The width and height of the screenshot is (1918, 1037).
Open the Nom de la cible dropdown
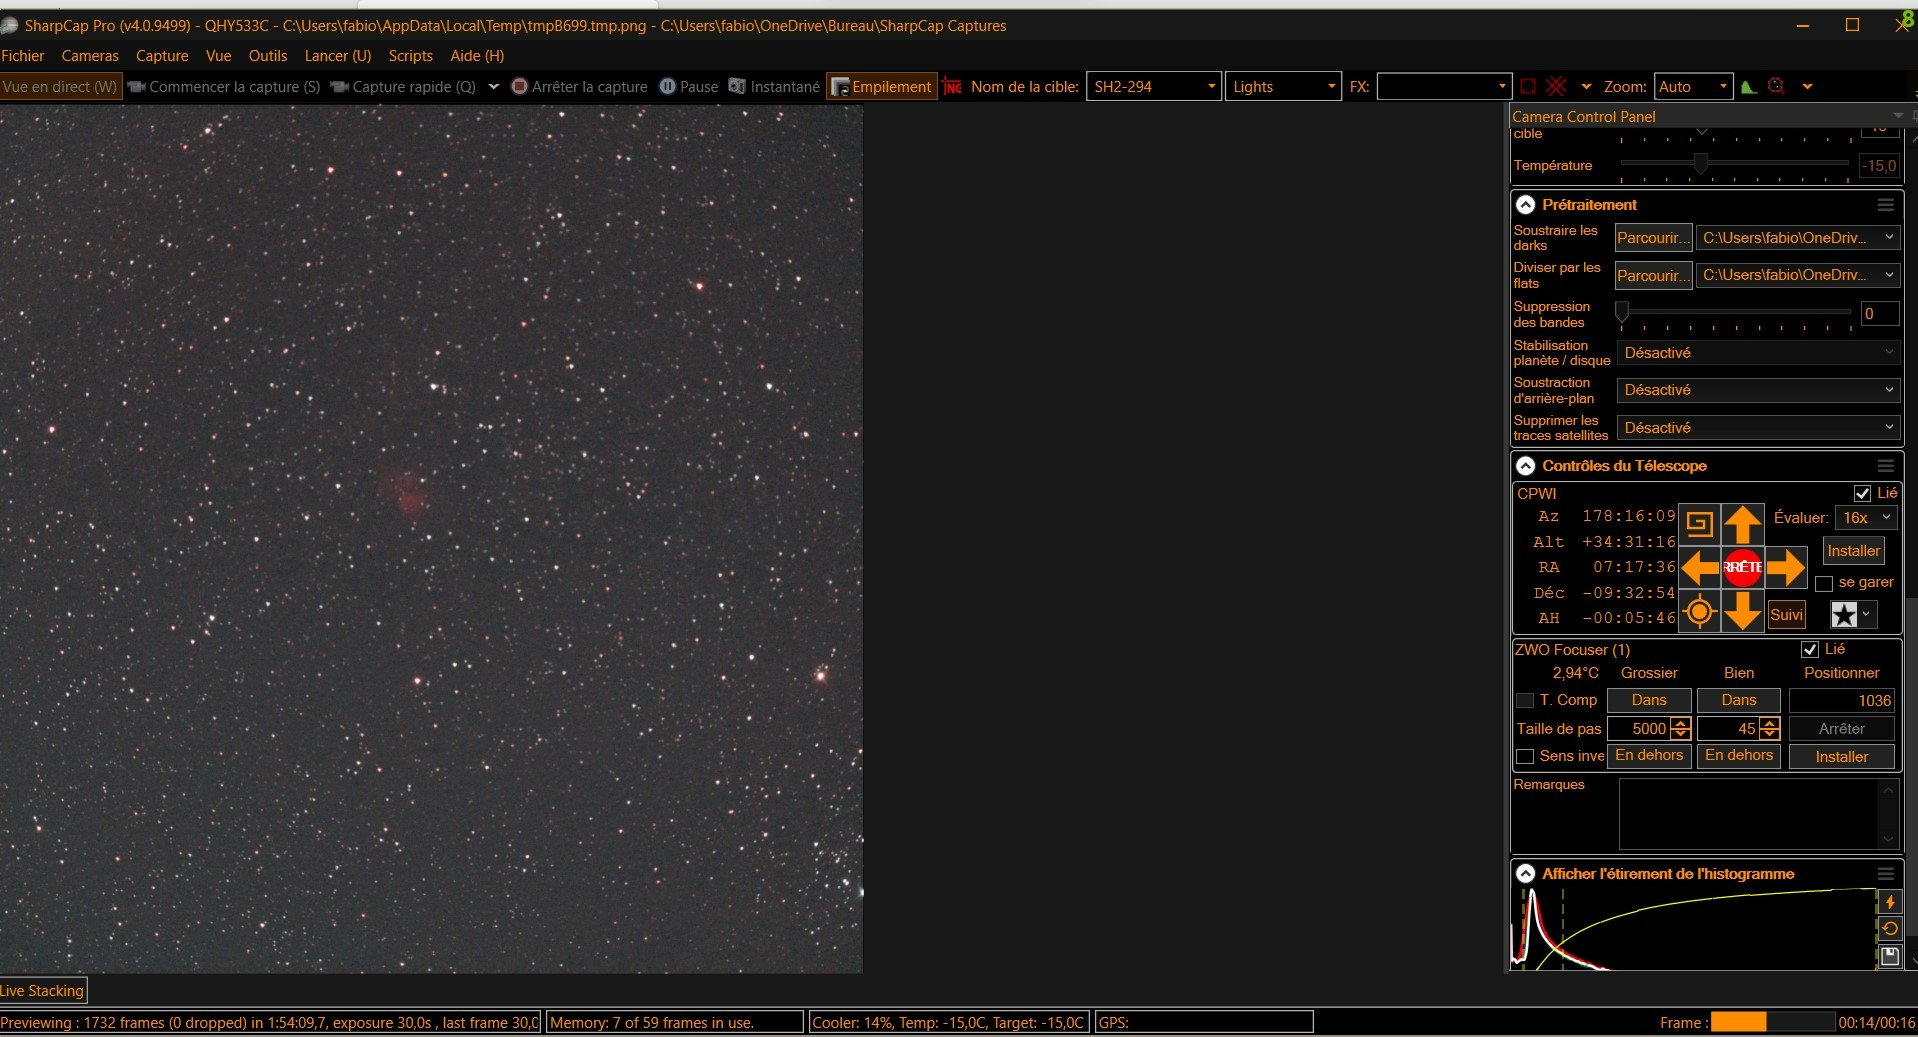point(1154,87)
